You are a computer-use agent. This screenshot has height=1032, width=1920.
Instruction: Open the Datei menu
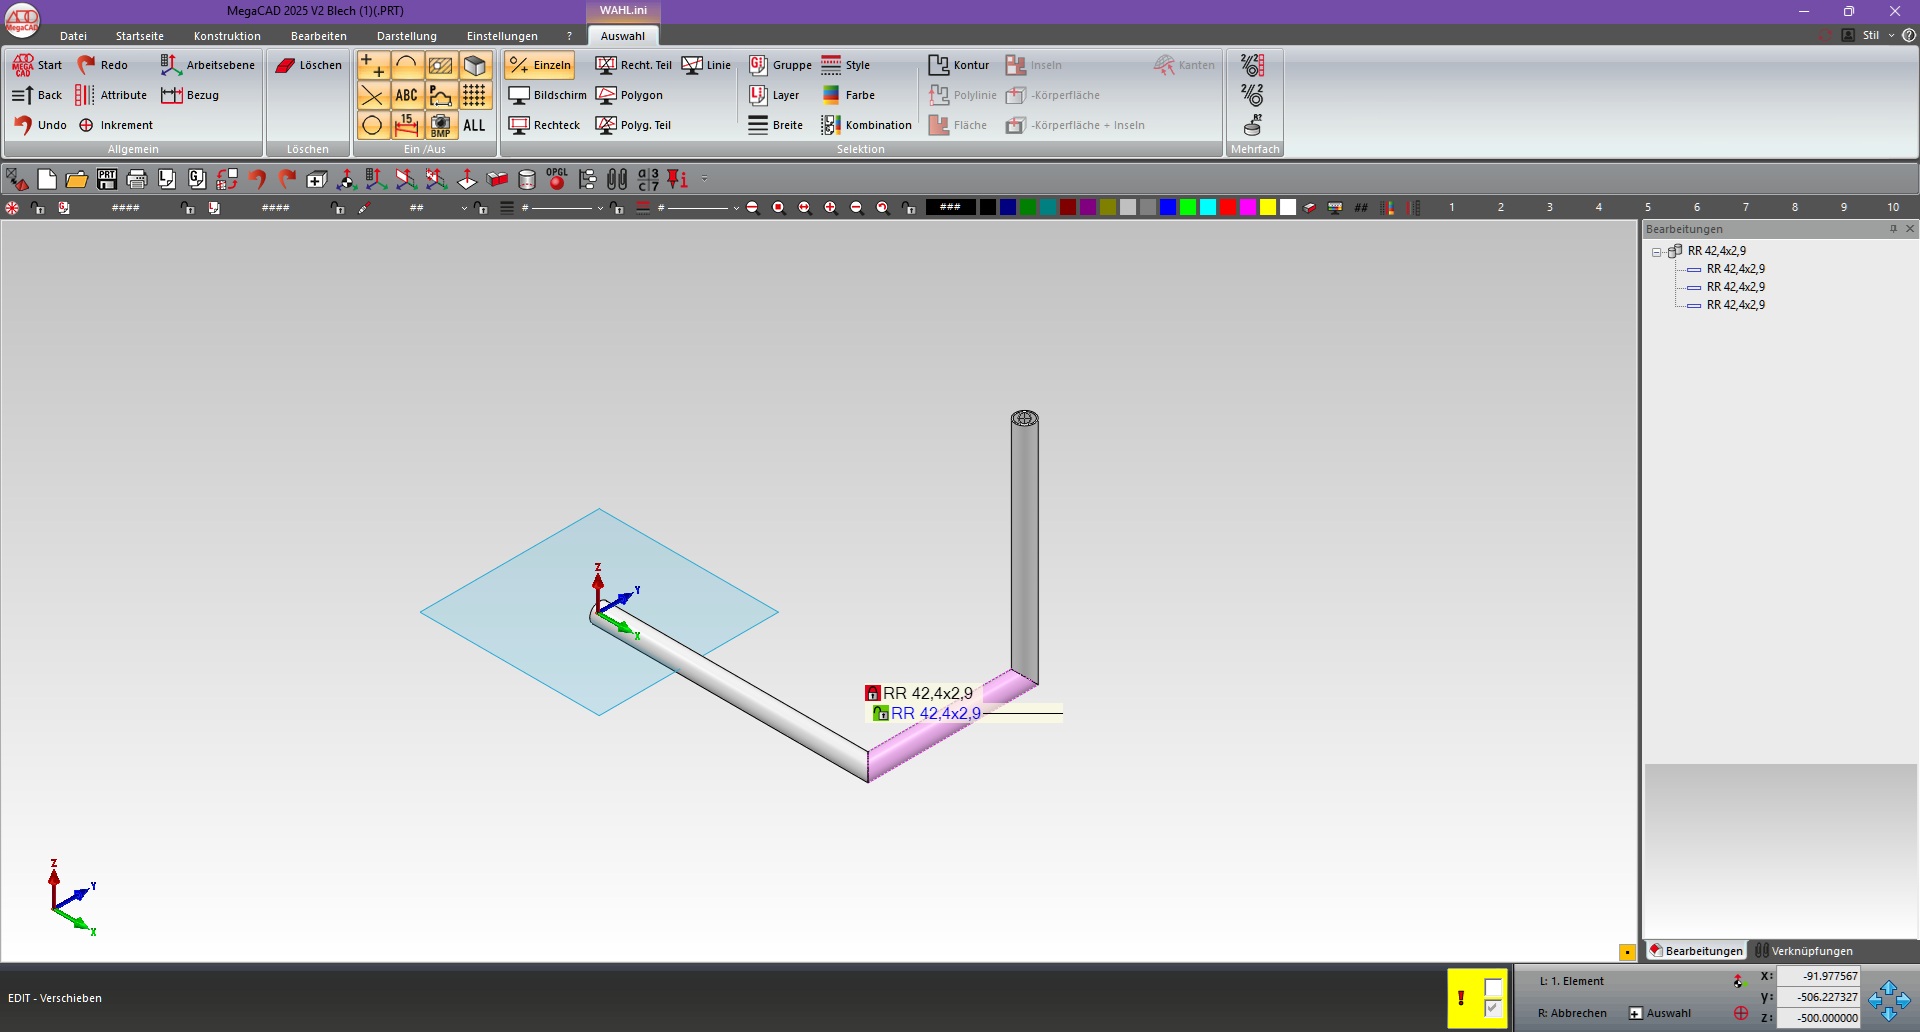click(73, 36)
